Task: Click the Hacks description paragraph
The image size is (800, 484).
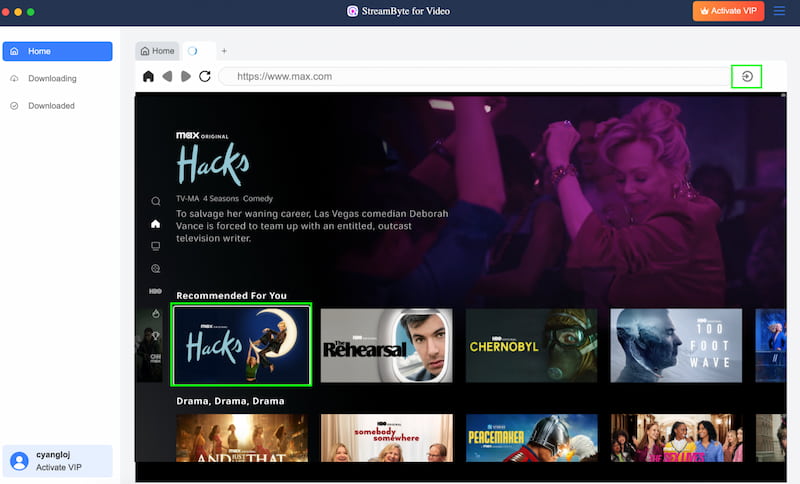Action: point(312,226)
